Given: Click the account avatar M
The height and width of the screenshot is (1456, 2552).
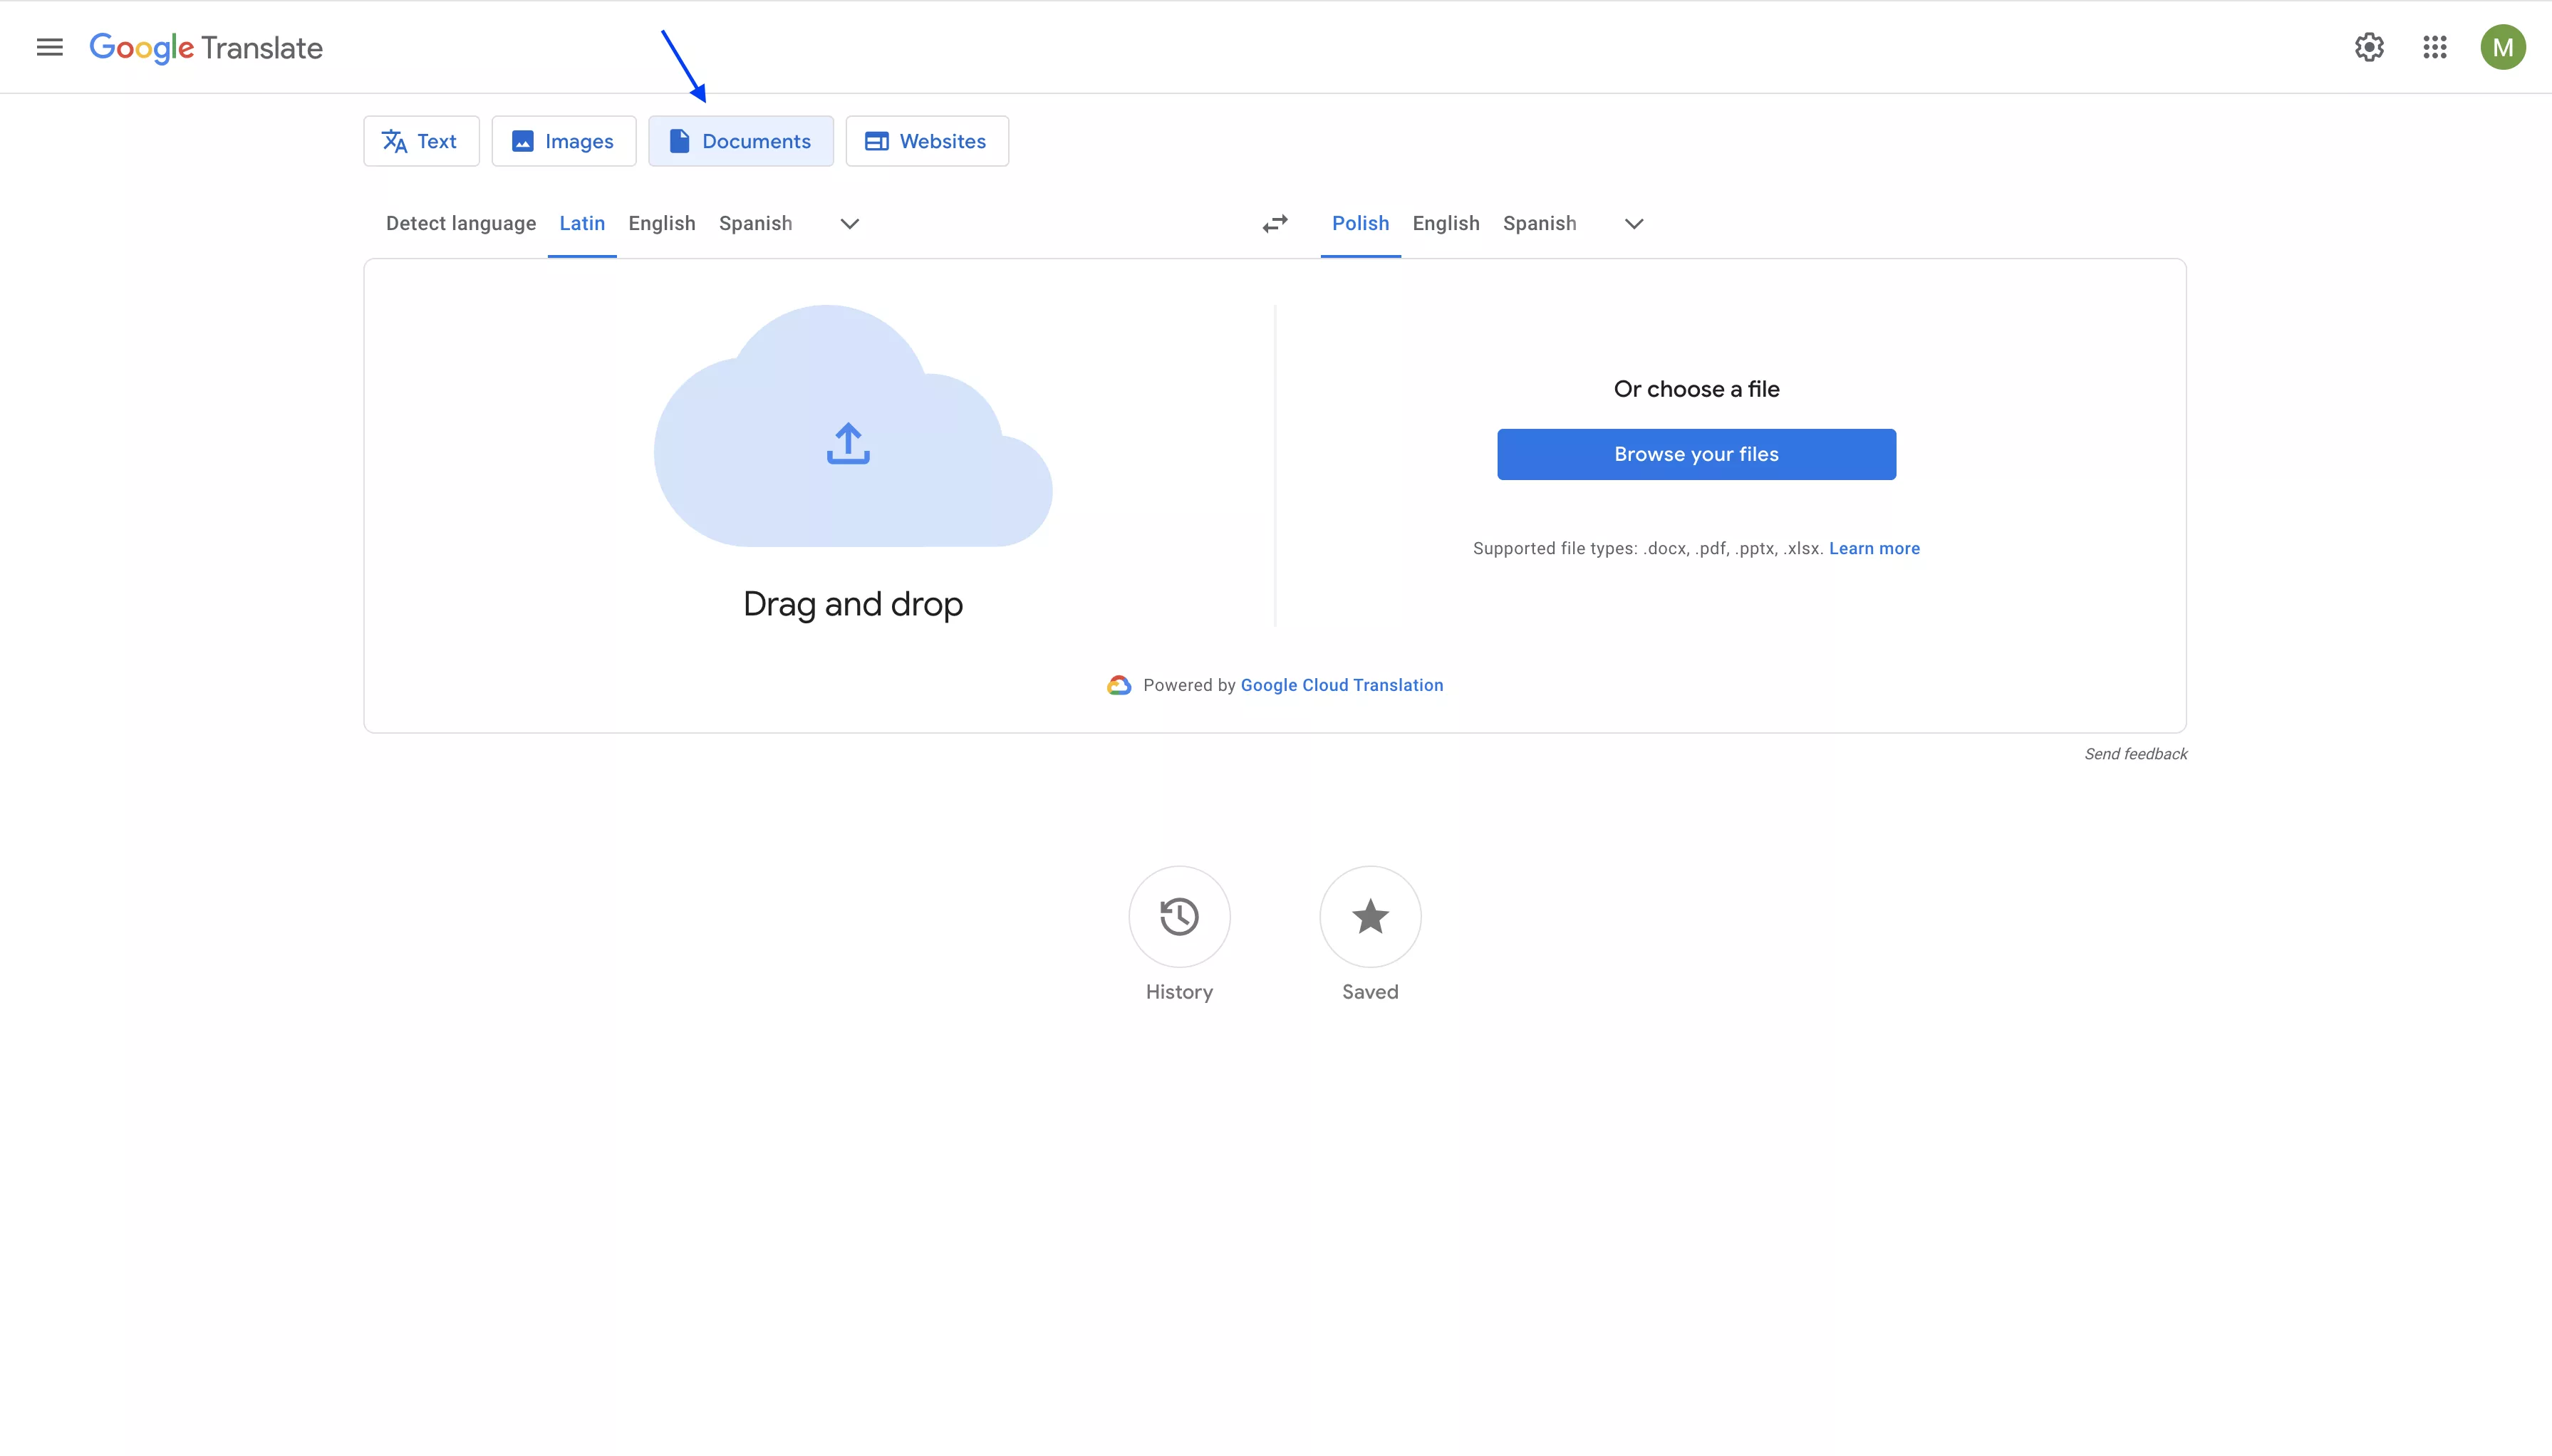Looking at the screenshot, I should [x=2503, y=47].
